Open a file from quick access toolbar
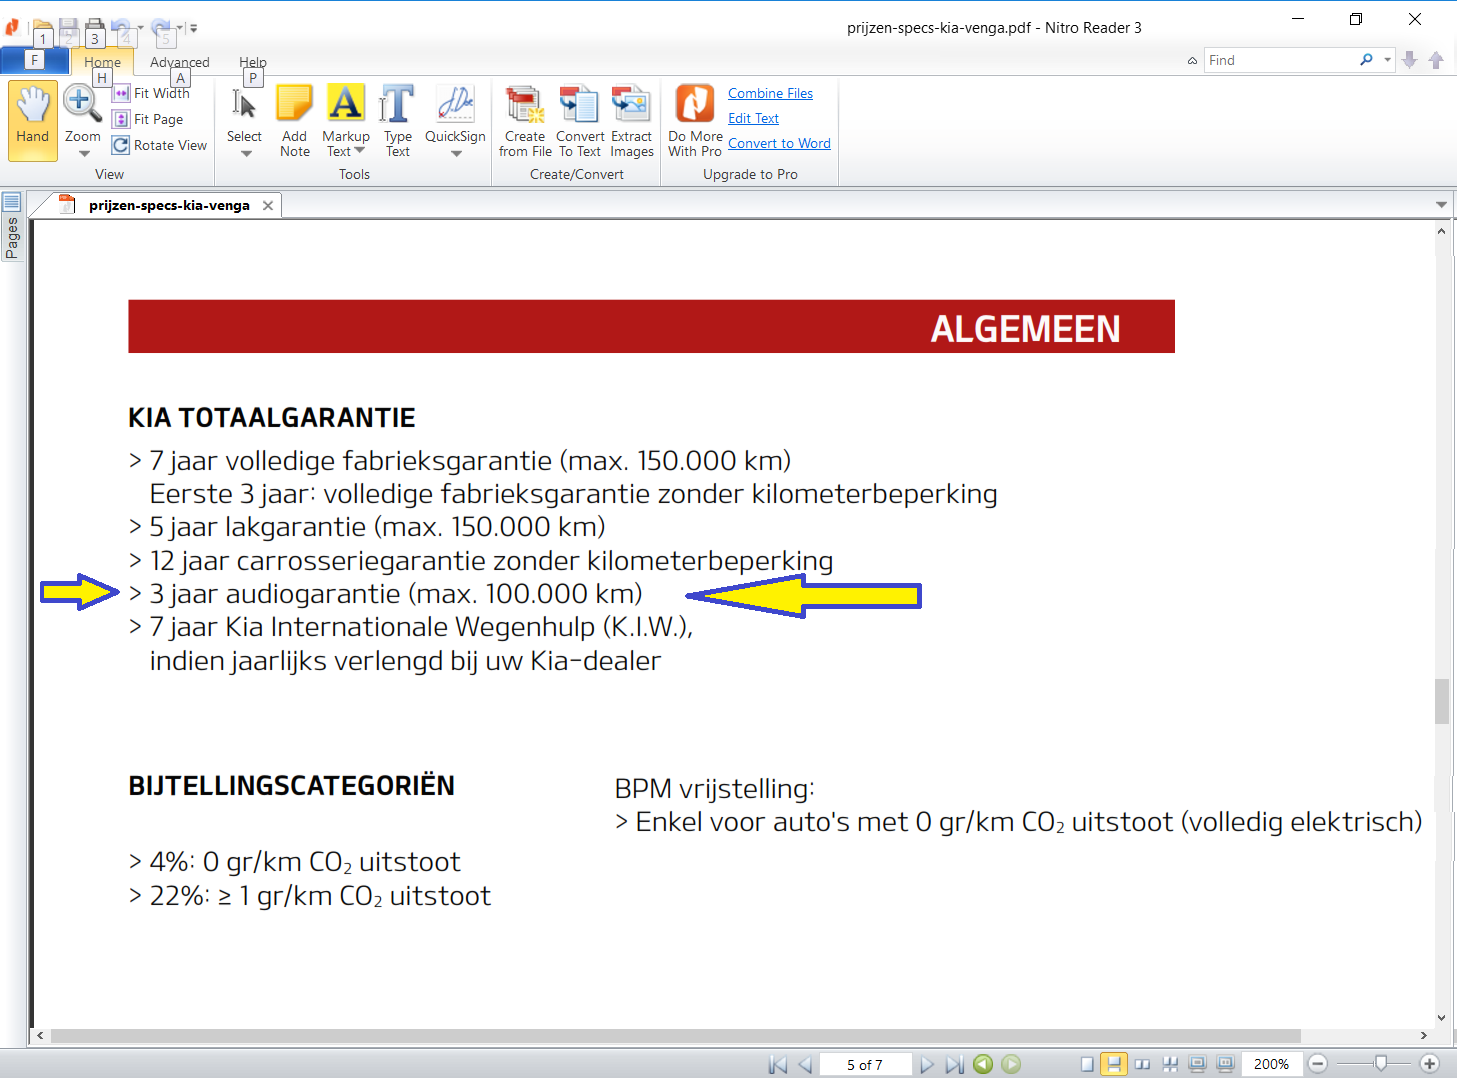Image resolution: width=1458 pixels, height=1078 pixels. click(x=43, y=29)
